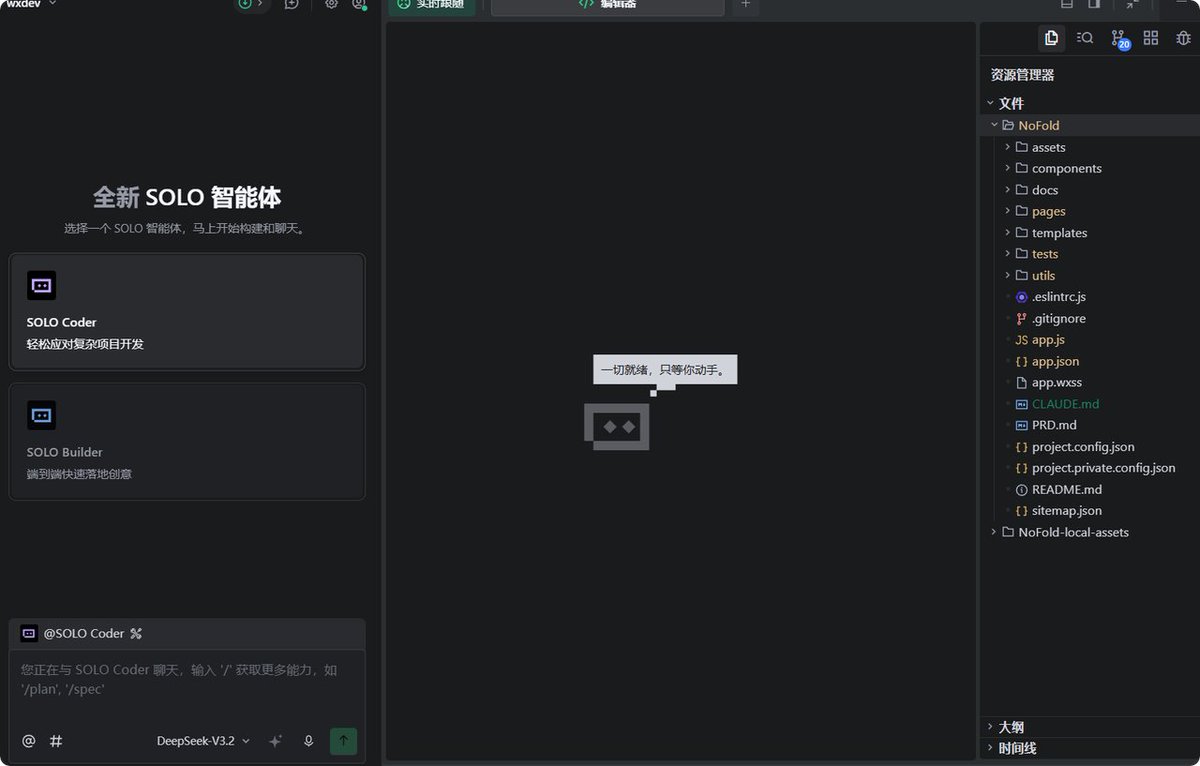Switch to the 编辑器 editor tab
Viewport: 1200px width, 766px height.
click(607, 5)
